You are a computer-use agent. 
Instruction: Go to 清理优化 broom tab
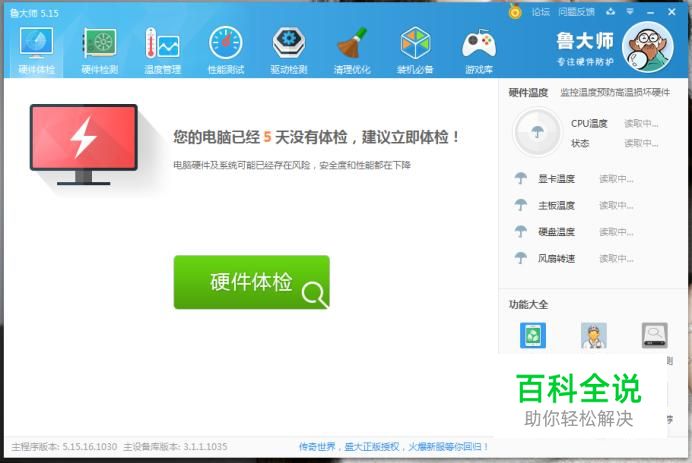(352, 51)
